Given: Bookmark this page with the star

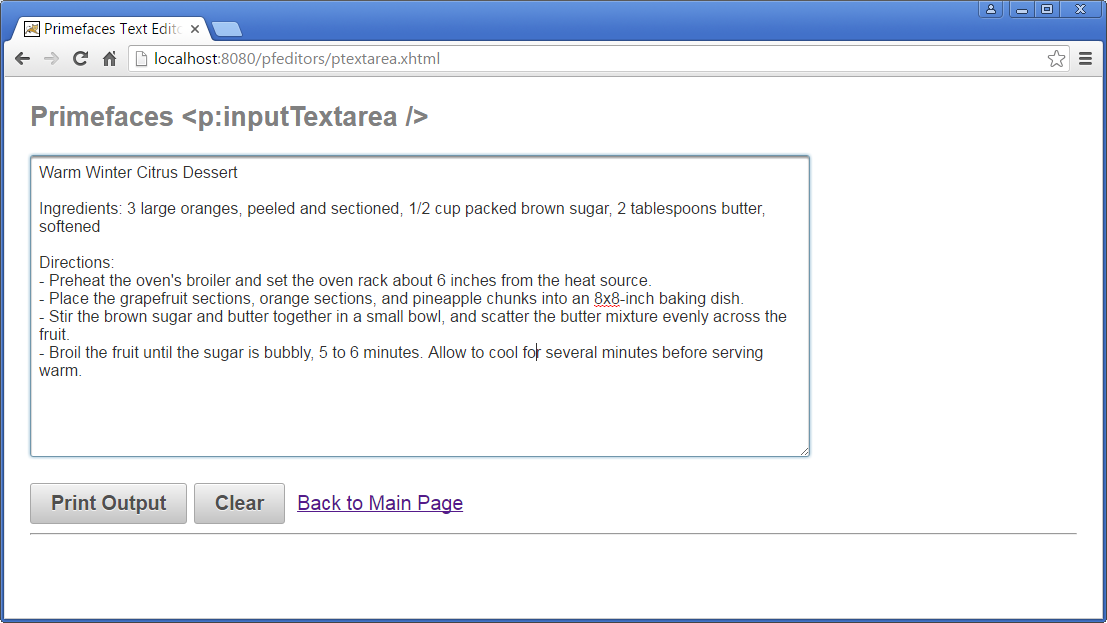Looking at the screenshot, I should coord(1056,59).
